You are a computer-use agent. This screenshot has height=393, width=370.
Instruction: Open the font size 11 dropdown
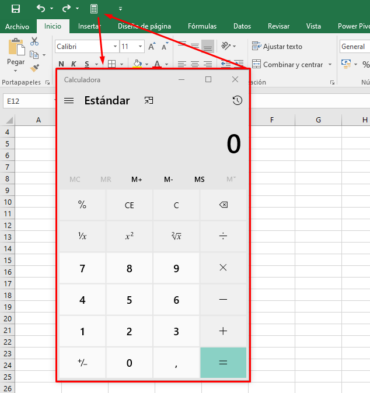pyautogui.click(x=140, y=46)
